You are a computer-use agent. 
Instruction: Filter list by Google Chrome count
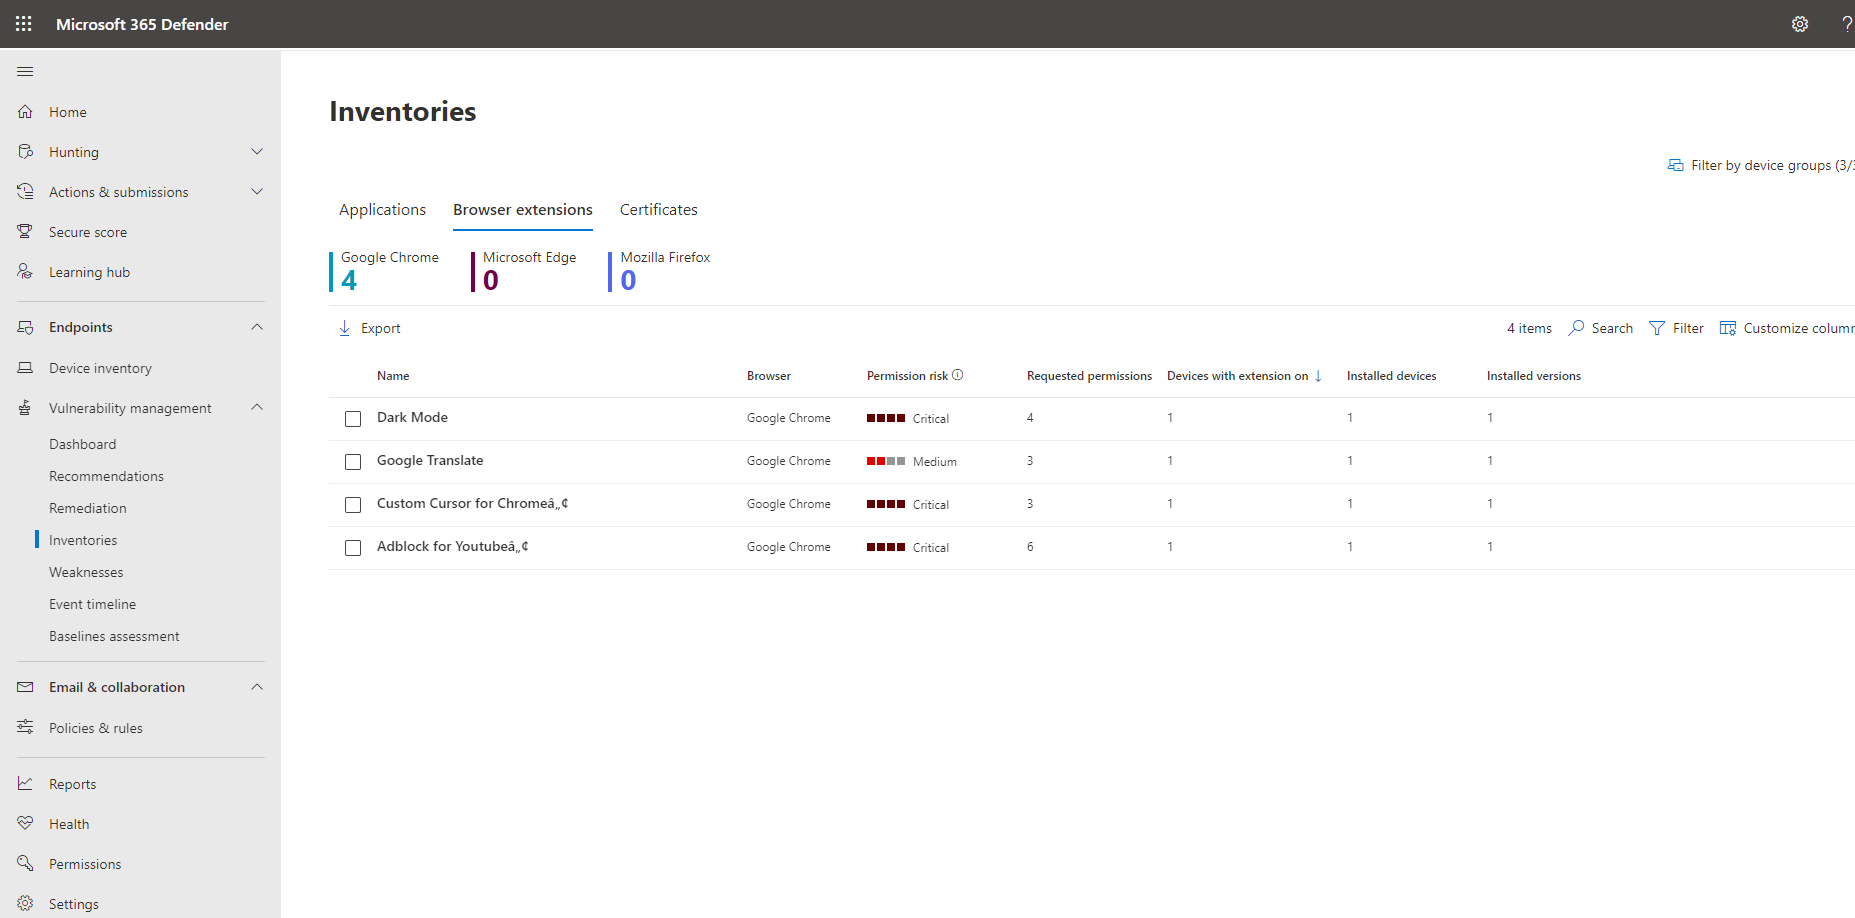pos(385,271)
